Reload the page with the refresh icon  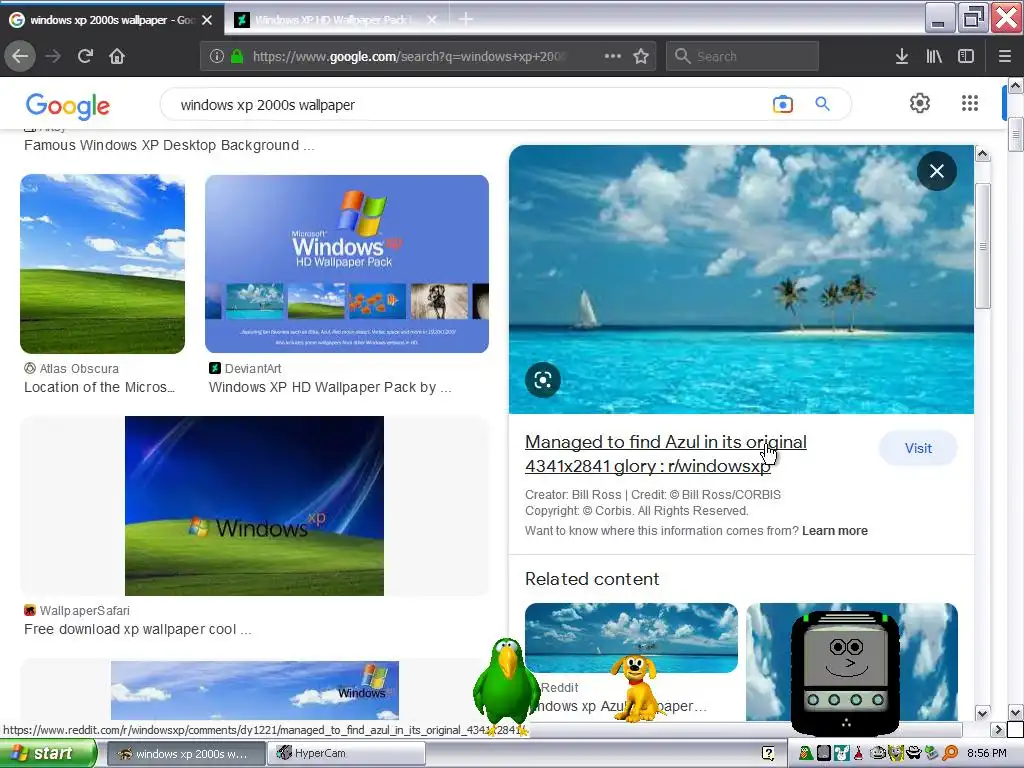(x=85, y=56)
